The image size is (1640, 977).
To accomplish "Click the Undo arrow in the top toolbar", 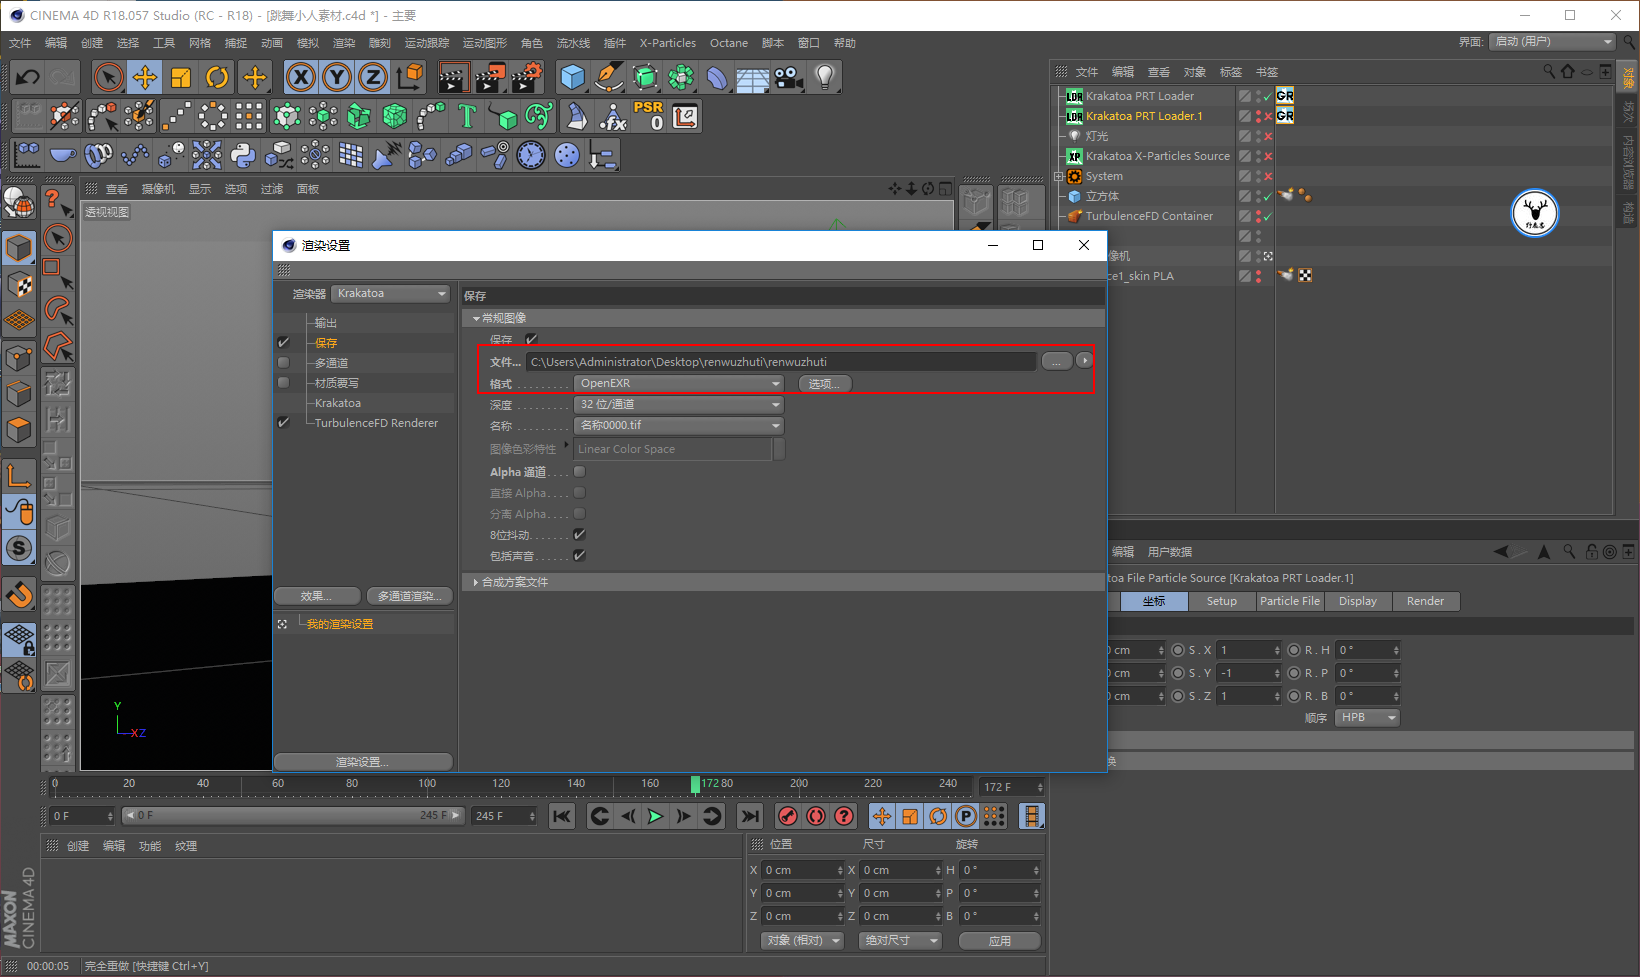I will (28, 77).
